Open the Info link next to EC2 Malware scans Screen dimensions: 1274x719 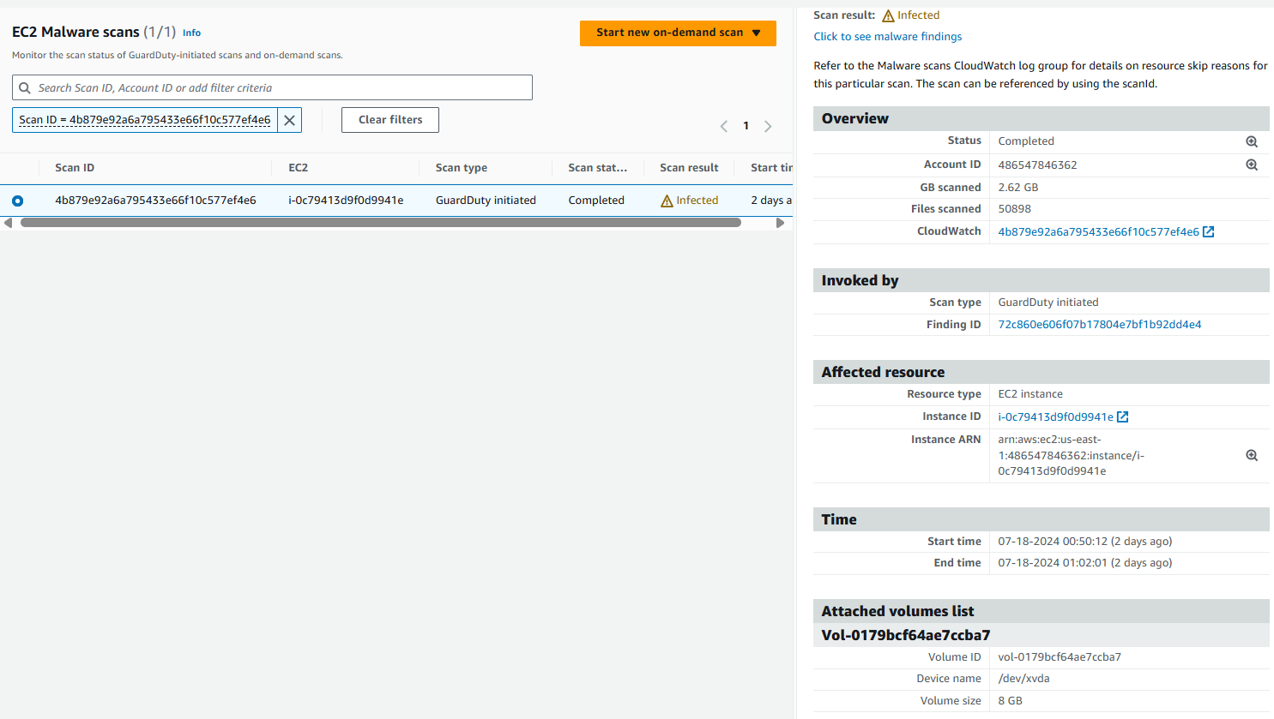(x=191, y=33)
